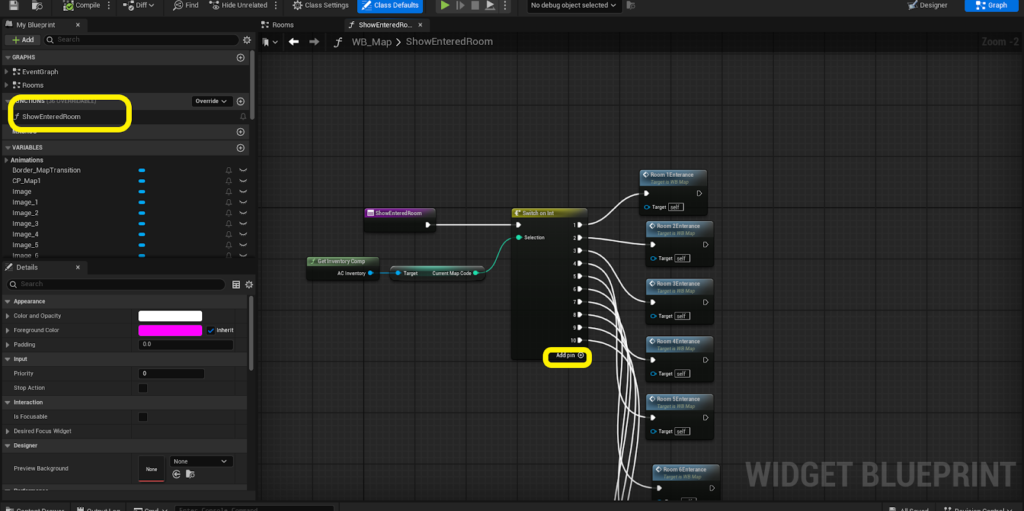Enable the Stop Action checkbox

click(143, 388)
